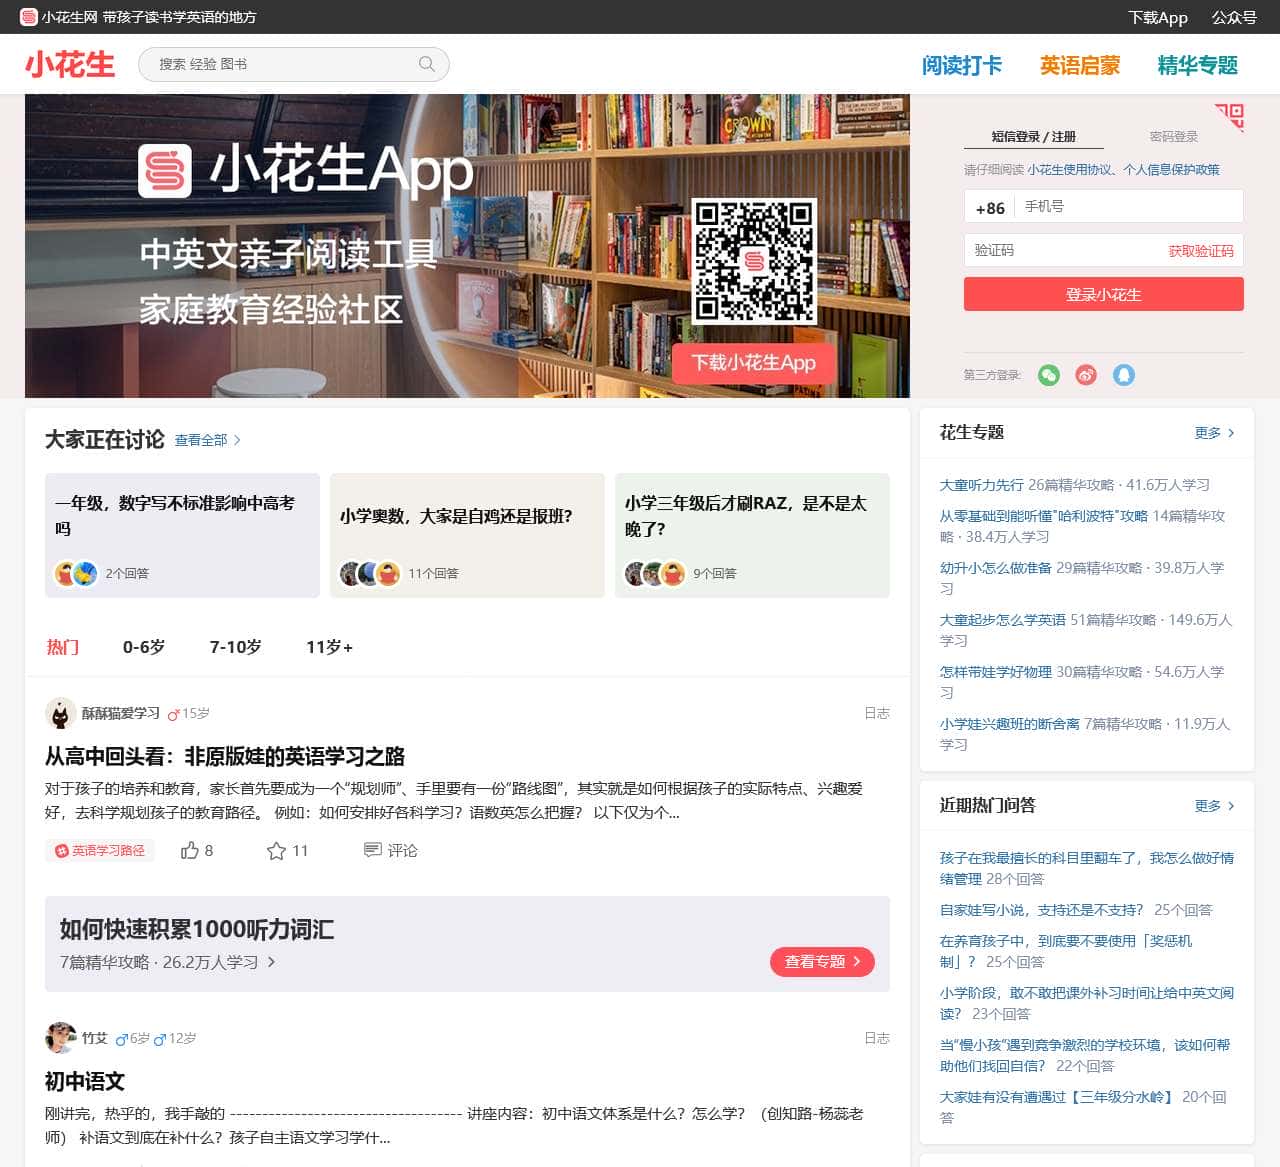Log in with QQ icon
Image resolution: width=1280 pixels, height=1167 pixels.
point(1124,375)
